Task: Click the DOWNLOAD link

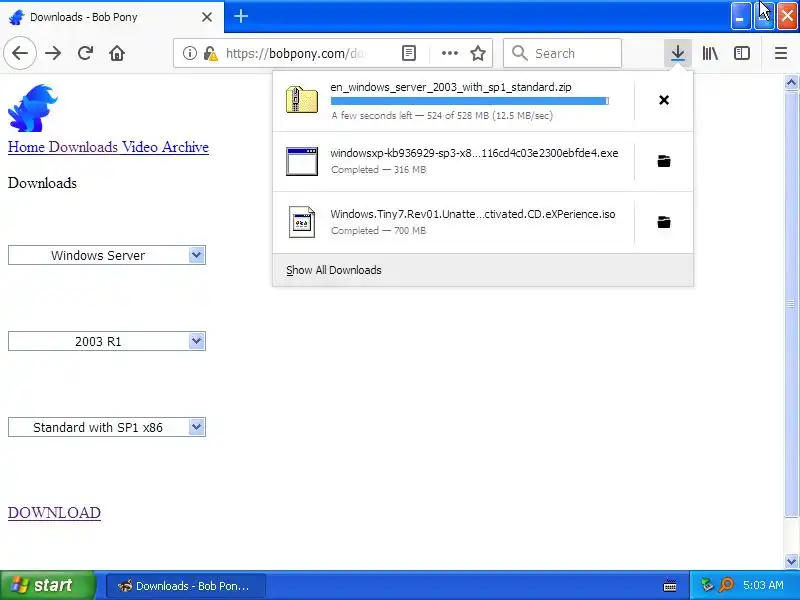Action: [54, 513]
